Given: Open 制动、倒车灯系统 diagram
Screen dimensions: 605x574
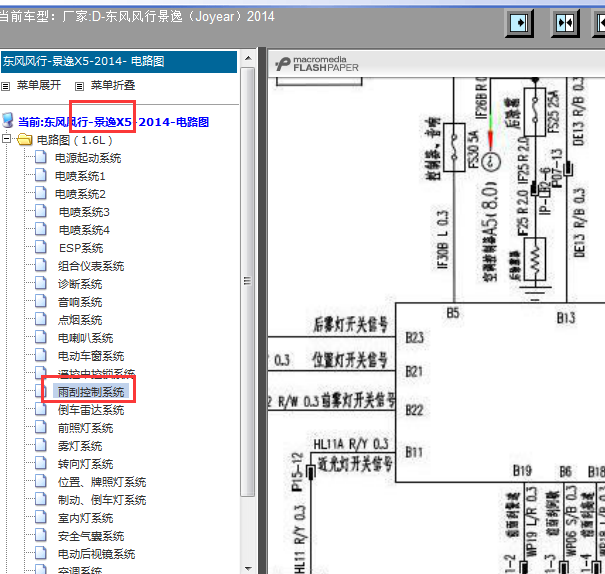Looking at the screenshot, I should [102, 500].
